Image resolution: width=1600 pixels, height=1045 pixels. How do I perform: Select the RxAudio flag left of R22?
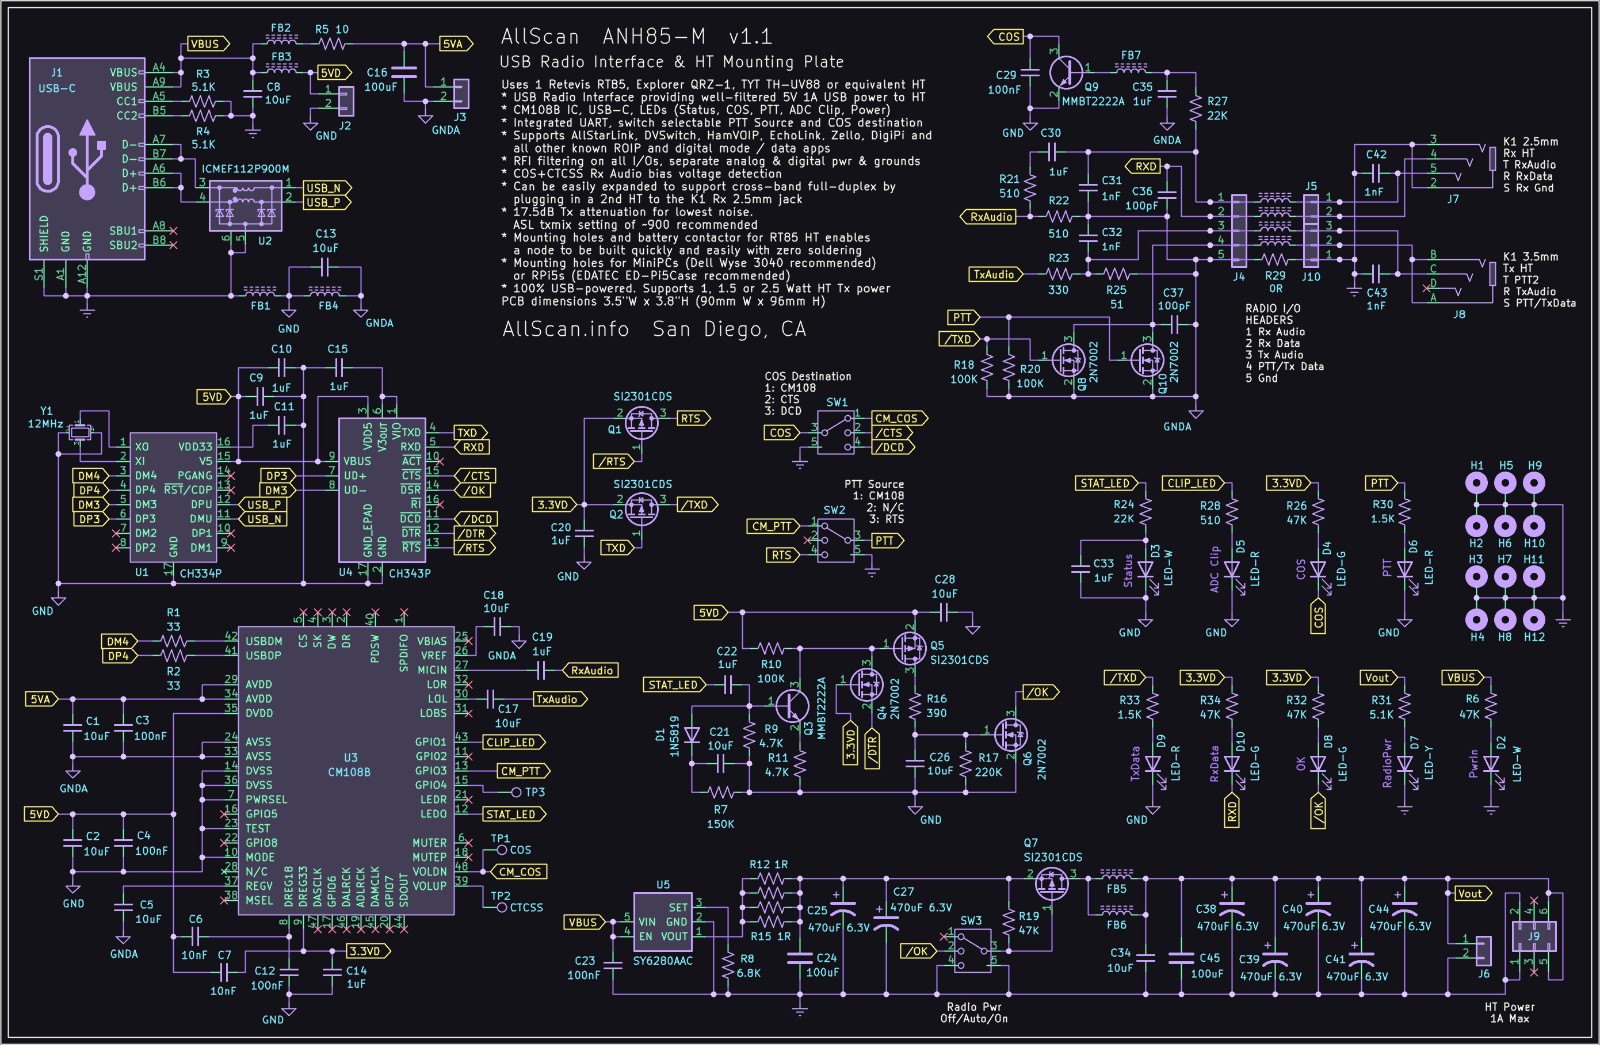point(990,217)
